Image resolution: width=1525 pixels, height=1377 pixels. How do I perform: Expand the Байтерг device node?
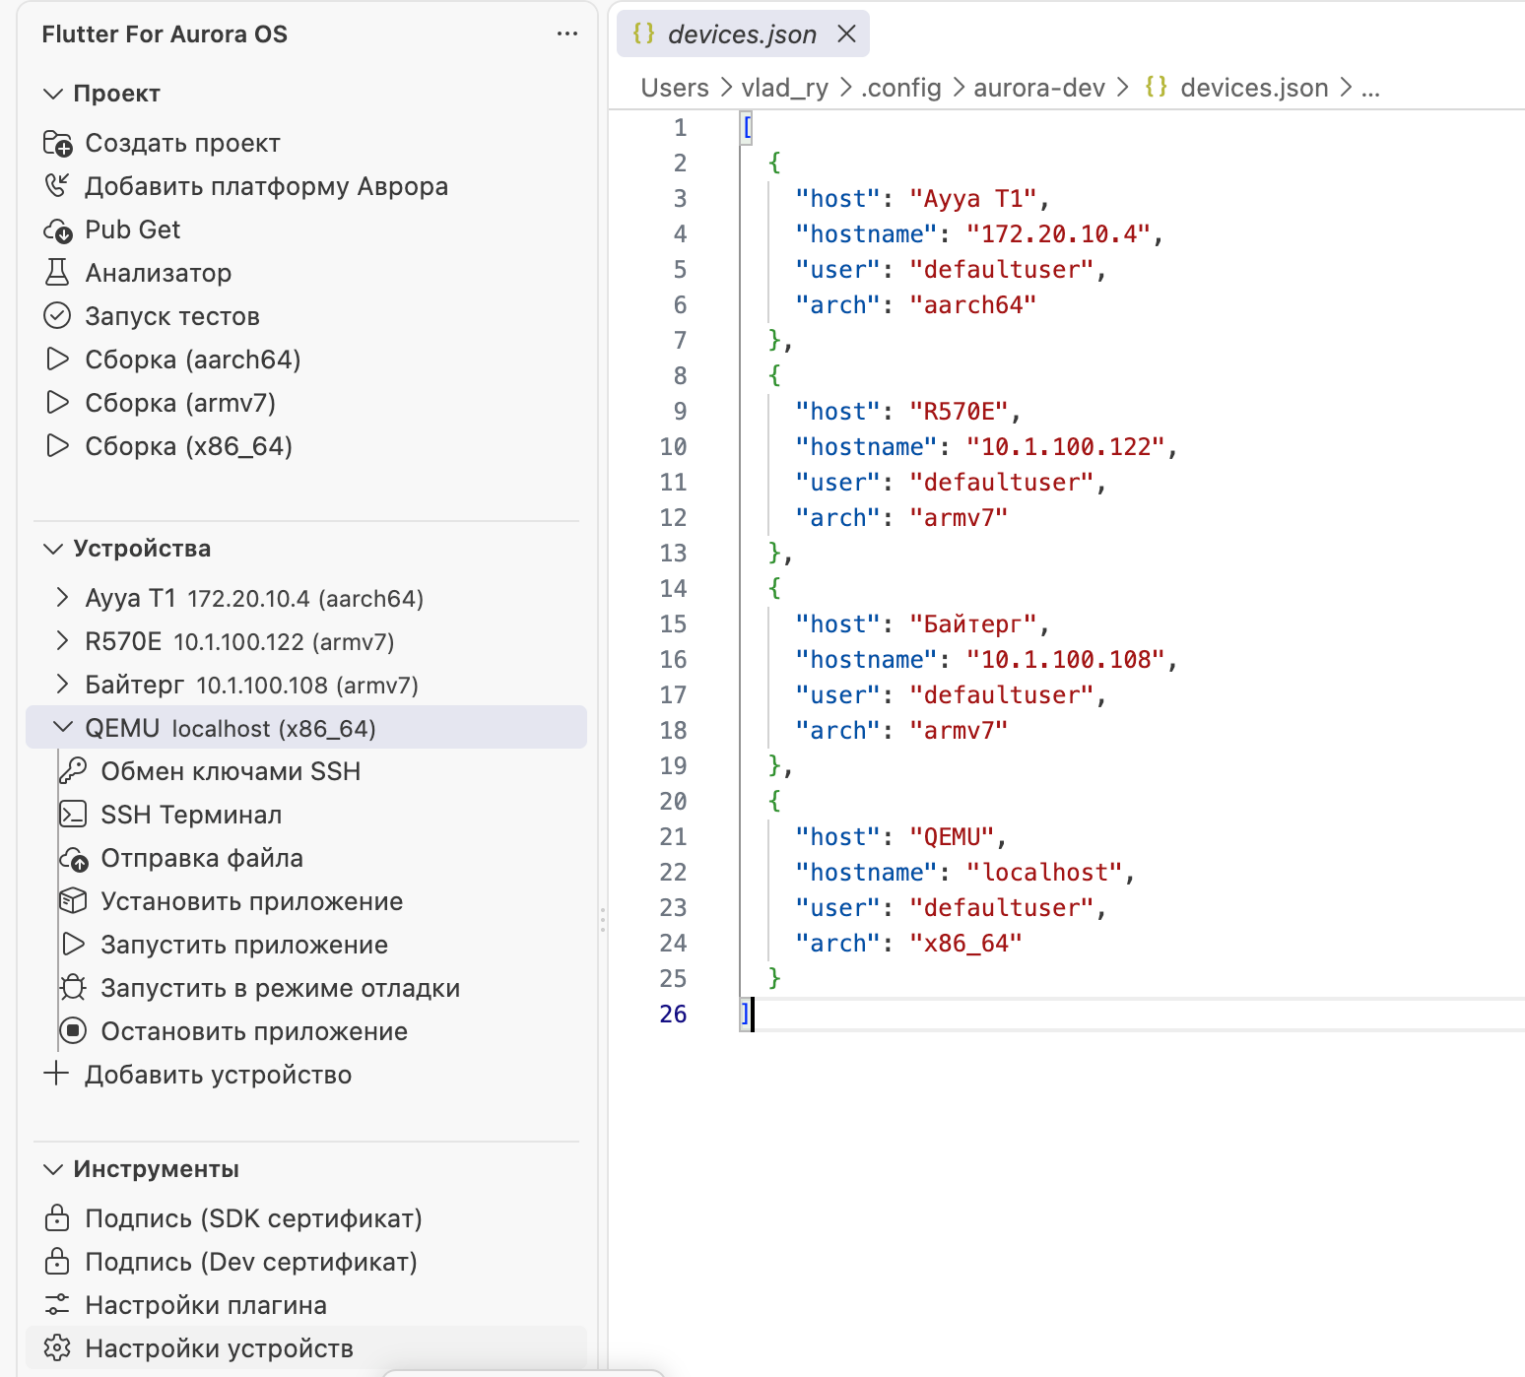pyautogui.click(x=62, y=685)
